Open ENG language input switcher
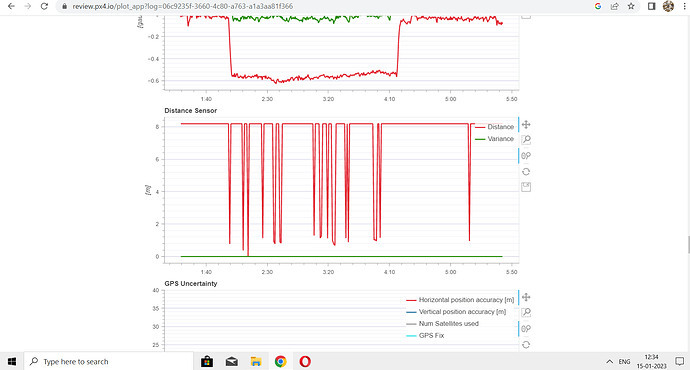This screenshot has width=690, height=370. click(x=624, y=362)
